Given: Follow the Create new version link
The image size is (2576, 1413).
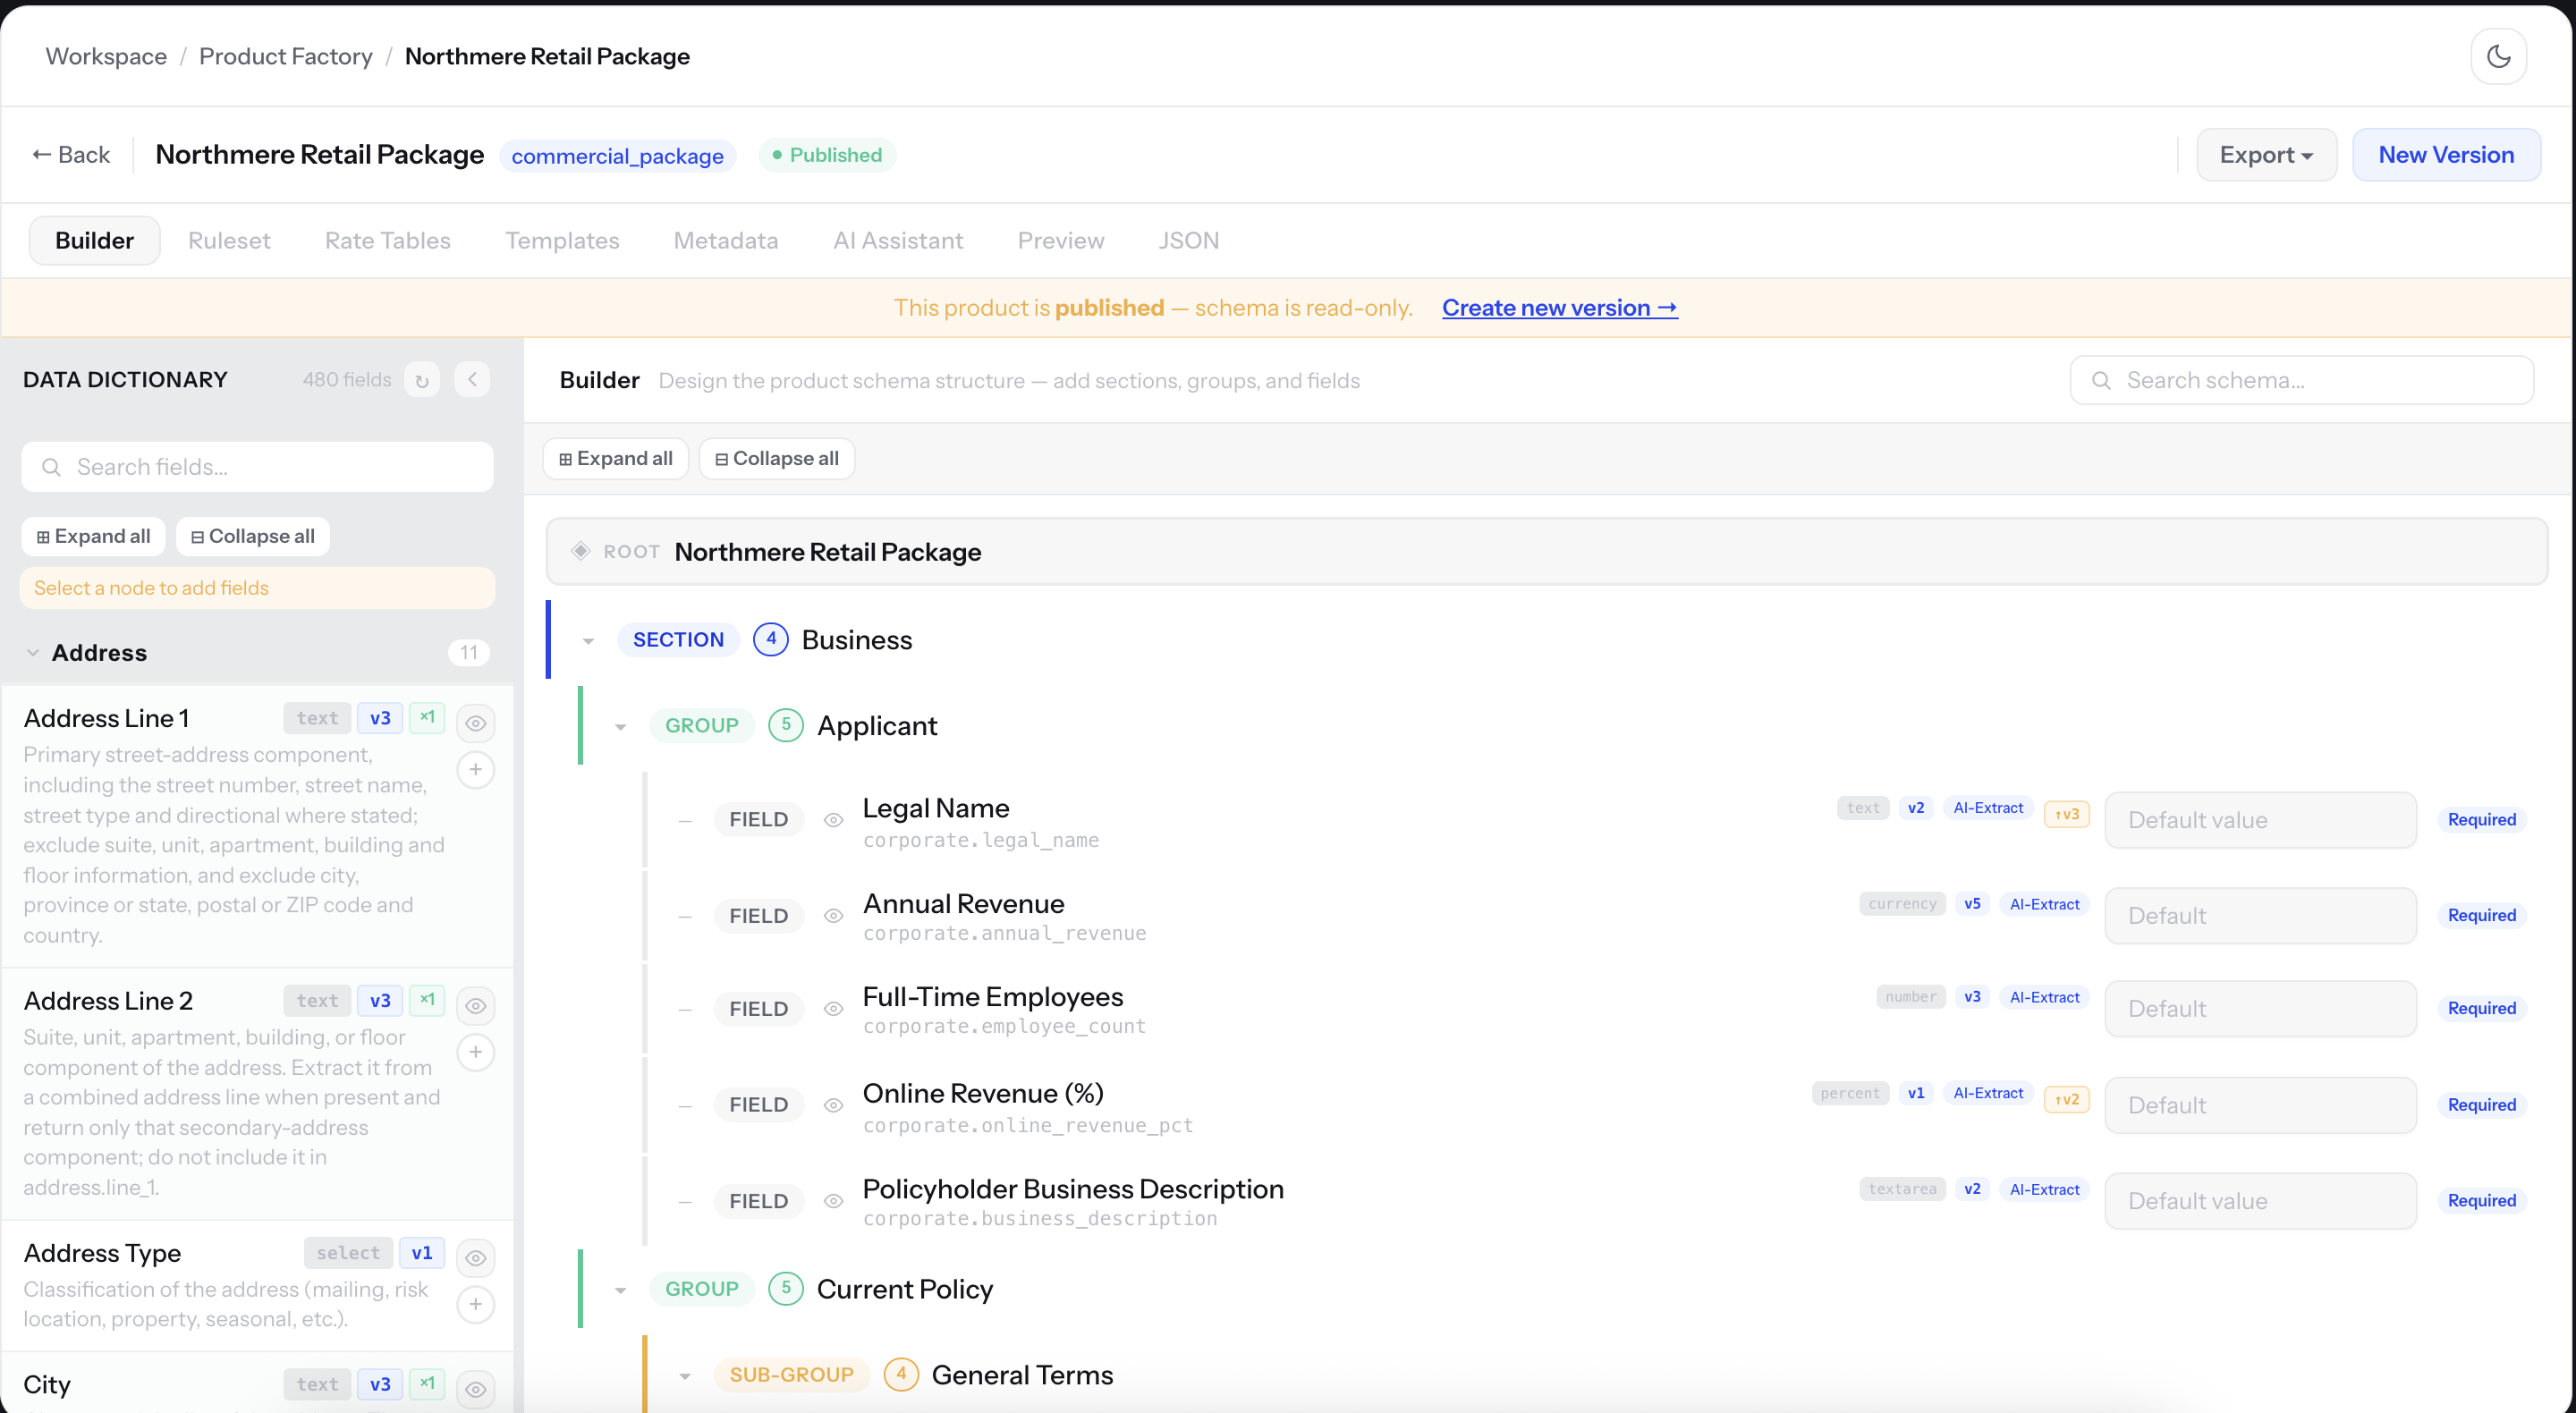Looking at the screenshot, I should coord(1559,308).
